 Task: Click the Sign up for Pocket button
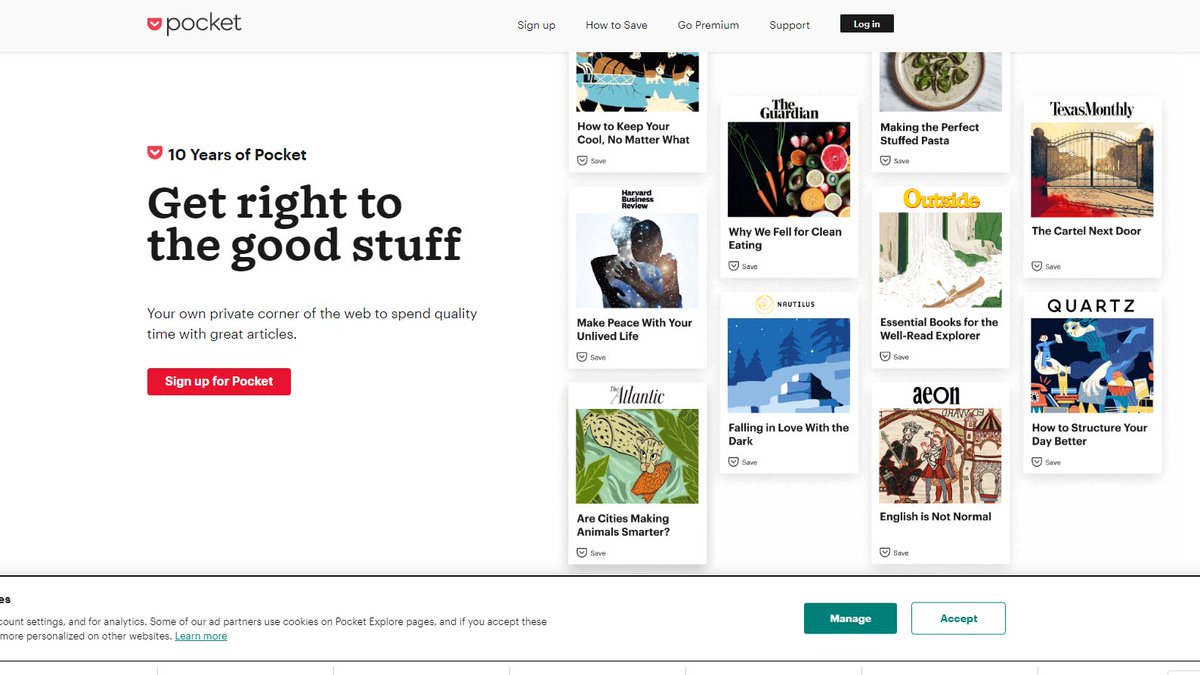coord(219,381)
